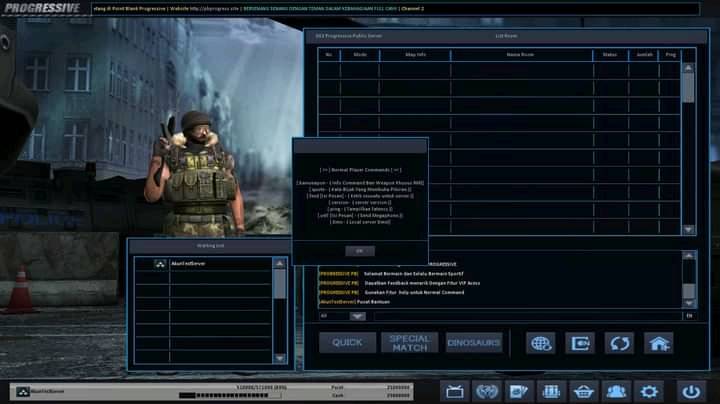
Task: Click OK in the player commands dialog
Action: pyautogui.click(x=360, y=251)
